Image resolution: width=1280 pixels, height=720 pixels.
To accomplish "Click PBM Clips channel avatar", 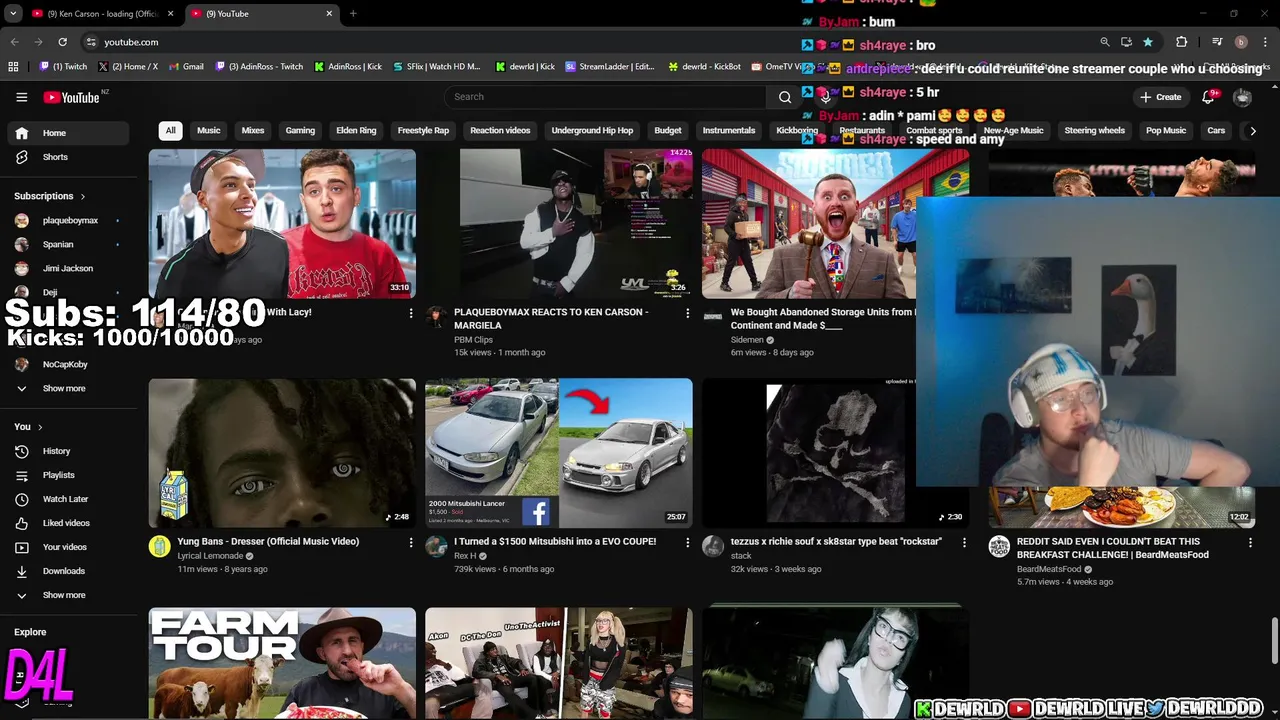I will [436, 317].
